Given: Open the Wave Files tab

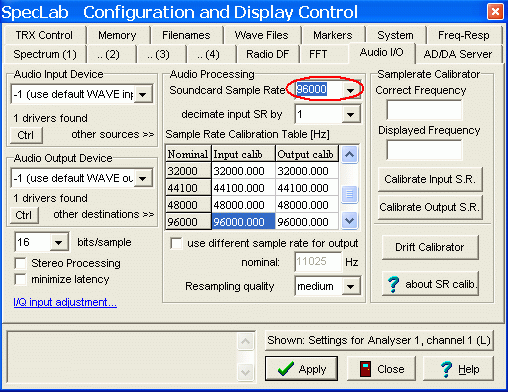Looking at the screenshot, I should (x=261, y=35).
